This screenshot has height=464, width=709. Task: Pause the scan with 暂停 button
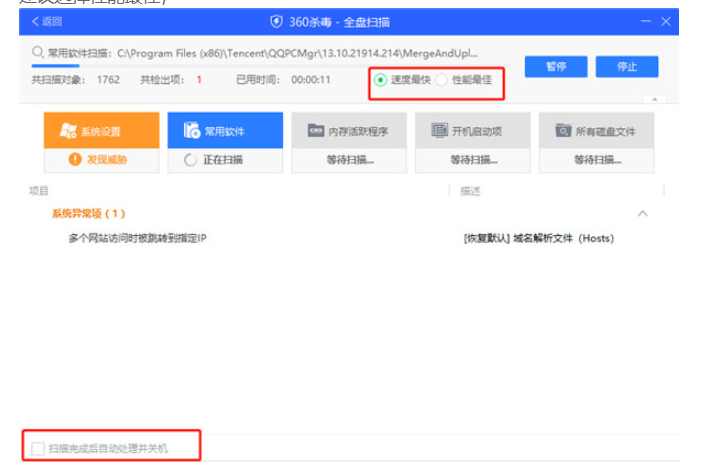[x=555, y=66]
